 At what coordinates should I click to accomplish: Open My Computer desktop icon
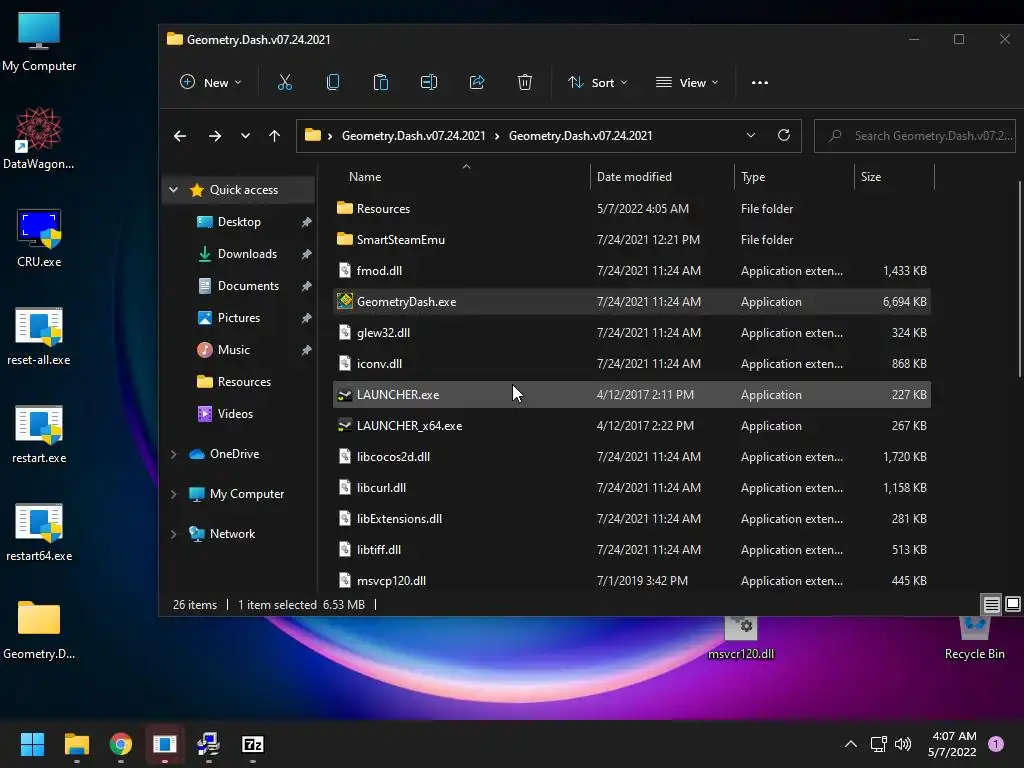click(39, 42)
